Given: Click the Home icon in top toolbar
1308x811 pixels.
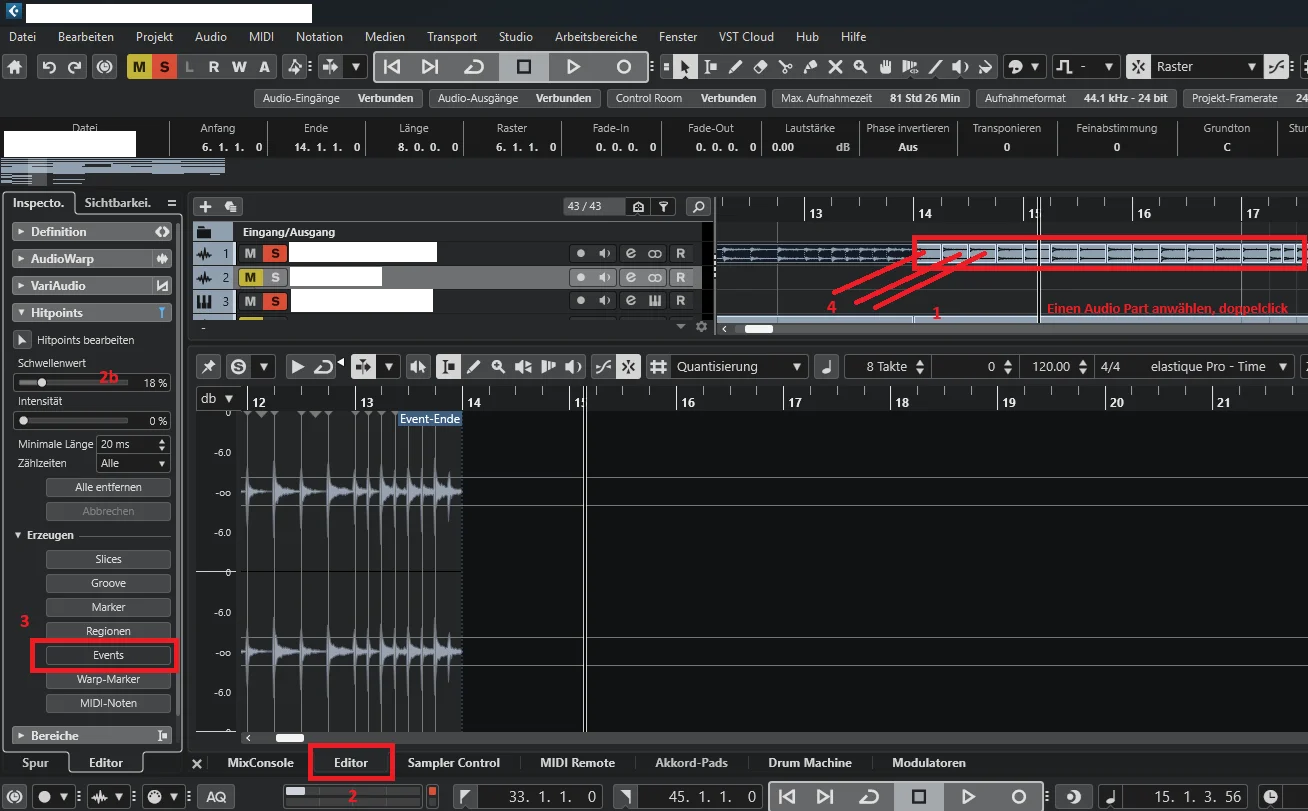Looking at the screenshot, I should pyautogui.click(x=16, y=67).
